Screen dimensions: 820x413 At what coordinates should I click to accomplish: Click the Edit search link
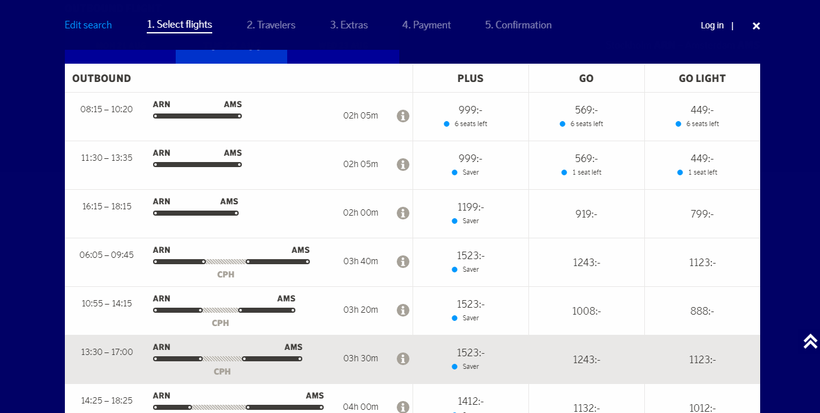tap(88, 25)
